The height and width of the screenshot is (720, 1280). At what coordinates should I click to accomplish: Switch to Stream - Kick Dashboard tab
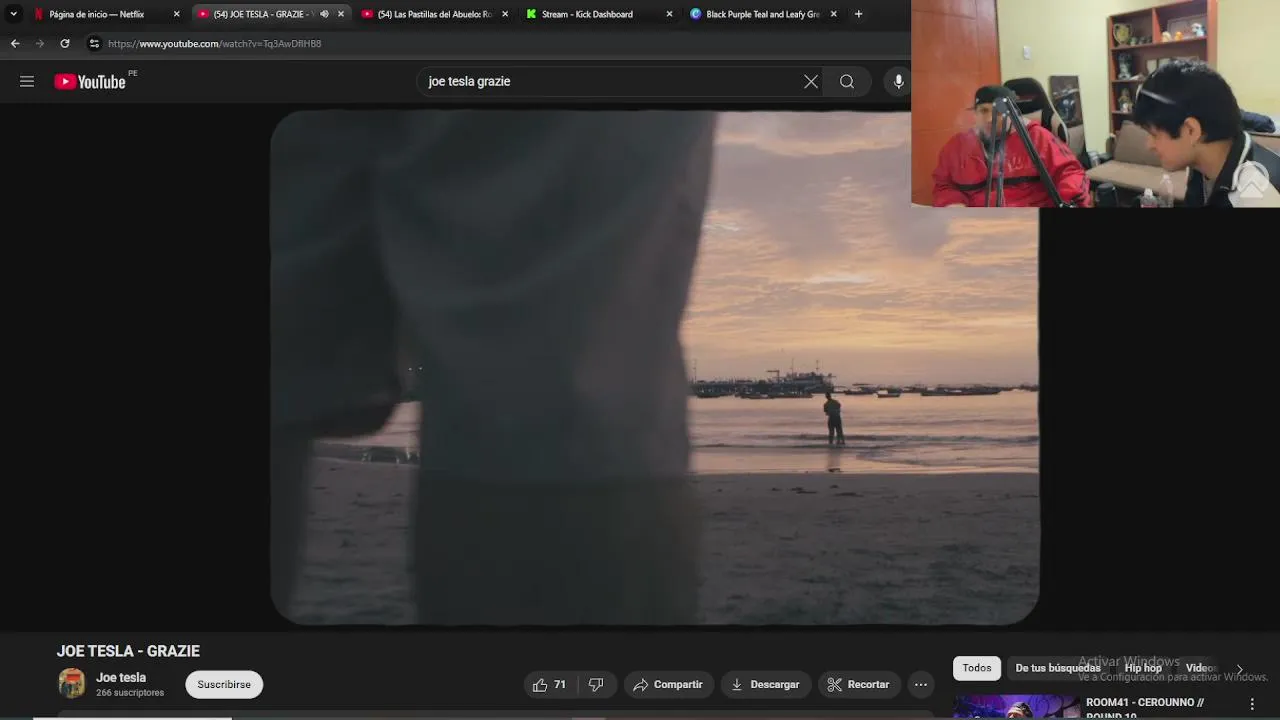tap(587, 14)
